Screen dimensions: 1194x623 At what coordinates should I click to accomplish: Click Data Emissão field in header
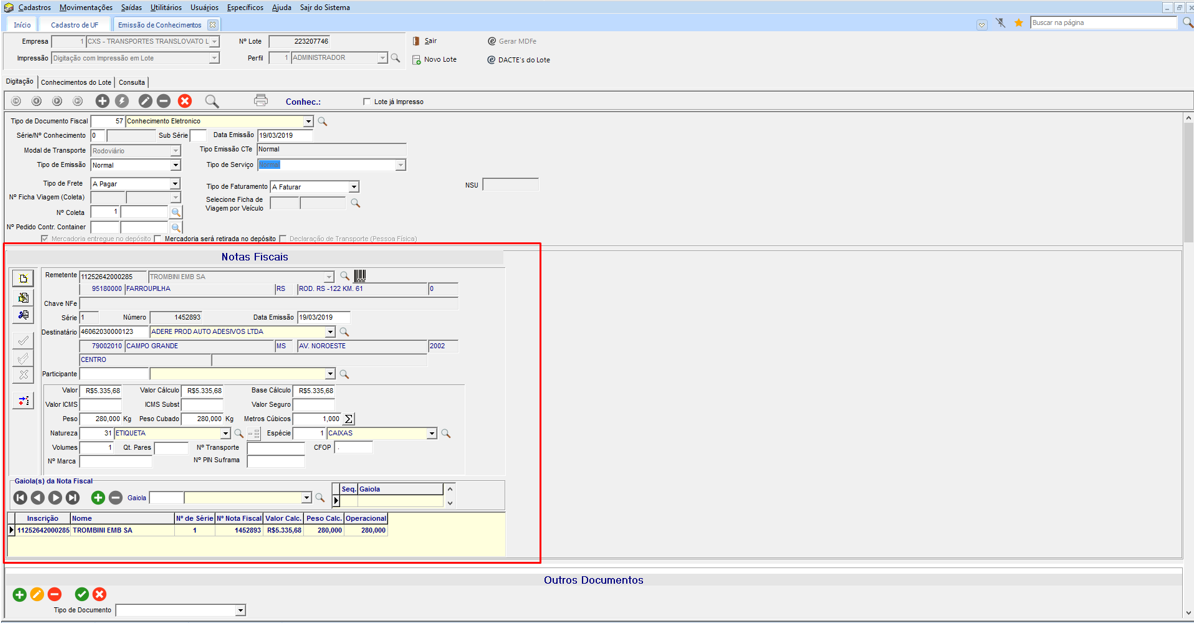click(285, 136)
